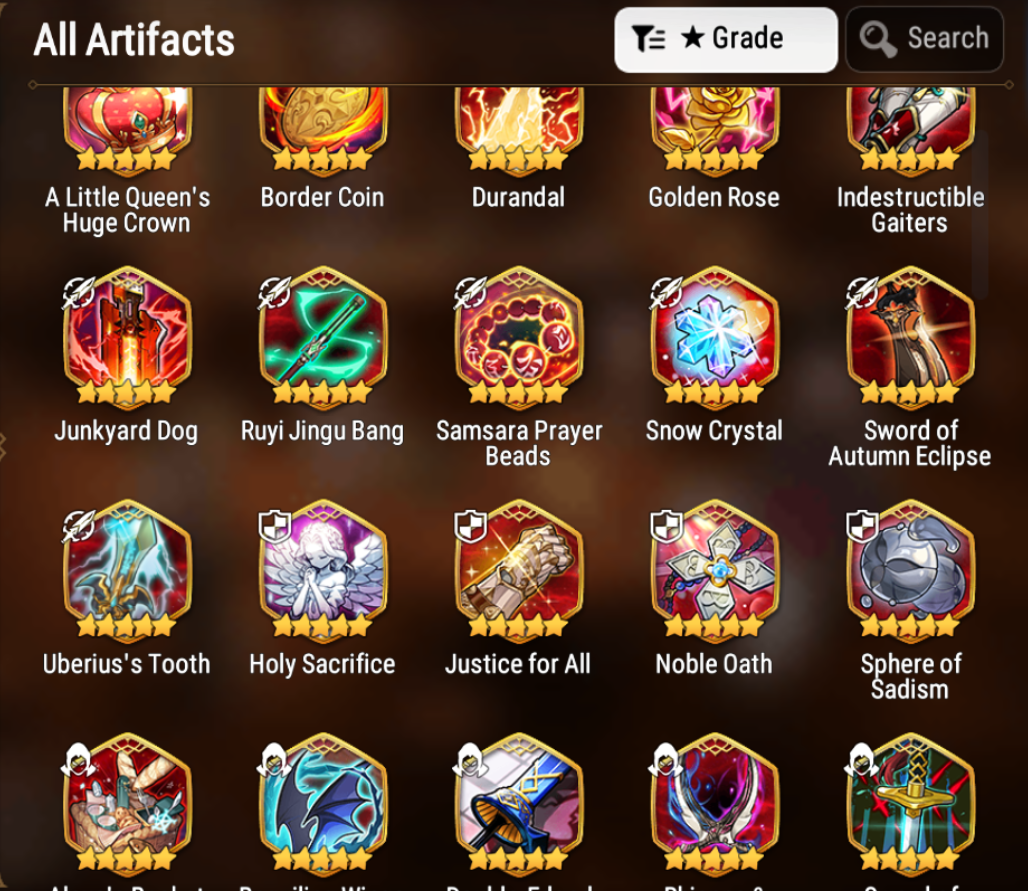Choose the Indestructible Gaiters artifact
The width and height of the screenshot is (1028, 891).
point(911,130)
